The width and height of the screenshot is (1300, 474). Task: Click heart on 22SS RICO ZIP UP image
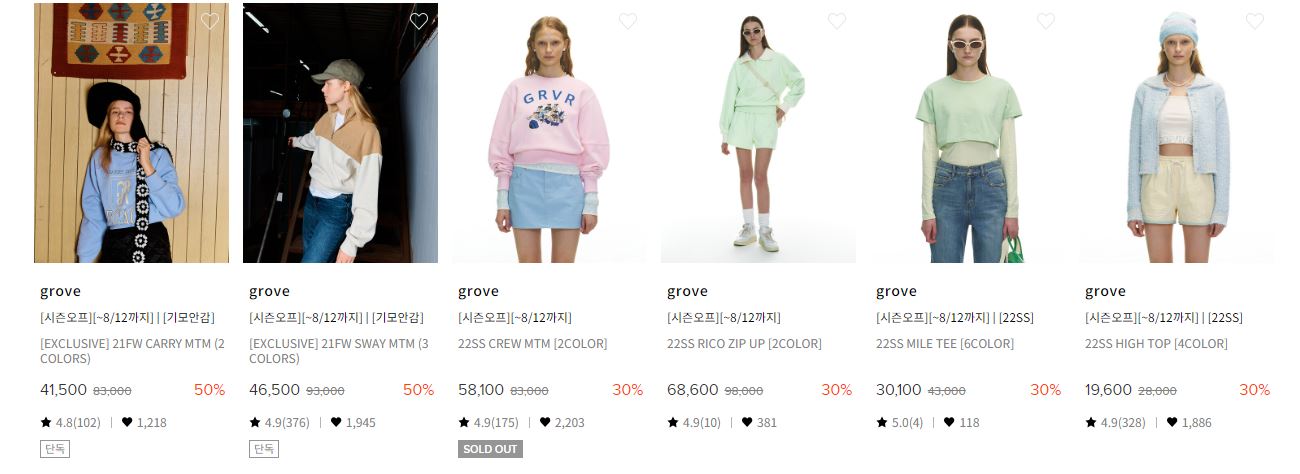tap(837, 21)
